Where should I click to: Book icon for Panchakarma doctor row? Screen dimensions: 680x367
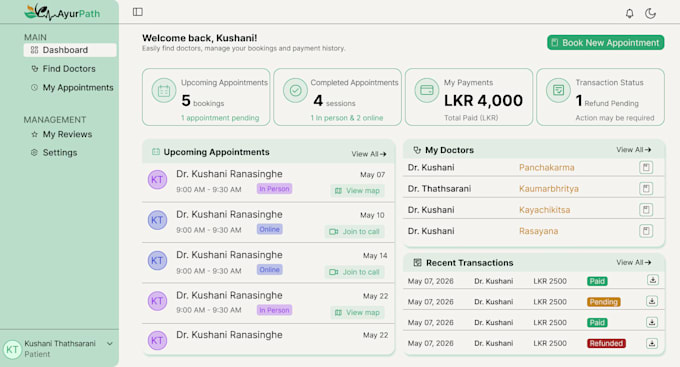[x=646, y=167]
